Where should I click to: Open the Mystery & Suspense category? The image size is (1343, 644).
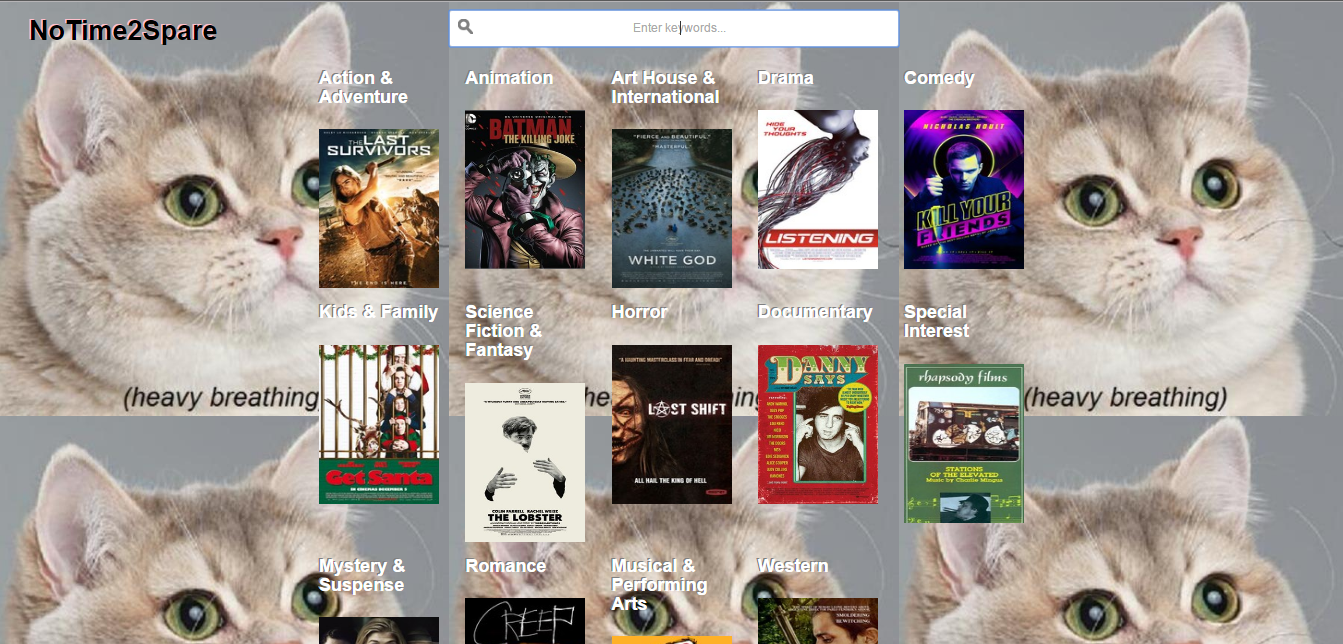(x=362, y=576)
